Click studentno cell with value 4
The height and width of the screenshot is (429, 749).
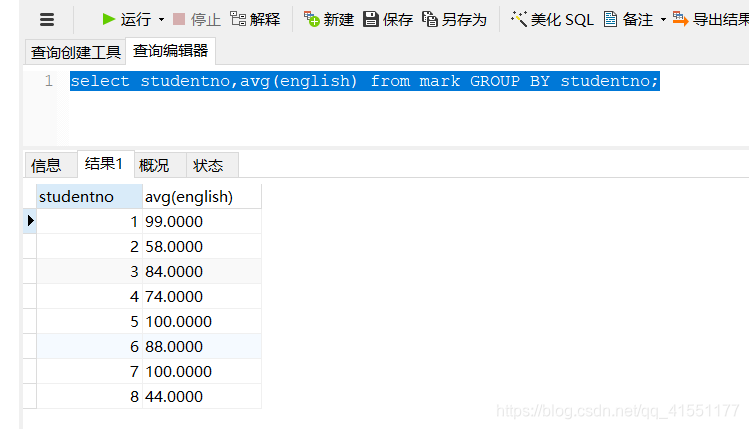tap(89, 296)
